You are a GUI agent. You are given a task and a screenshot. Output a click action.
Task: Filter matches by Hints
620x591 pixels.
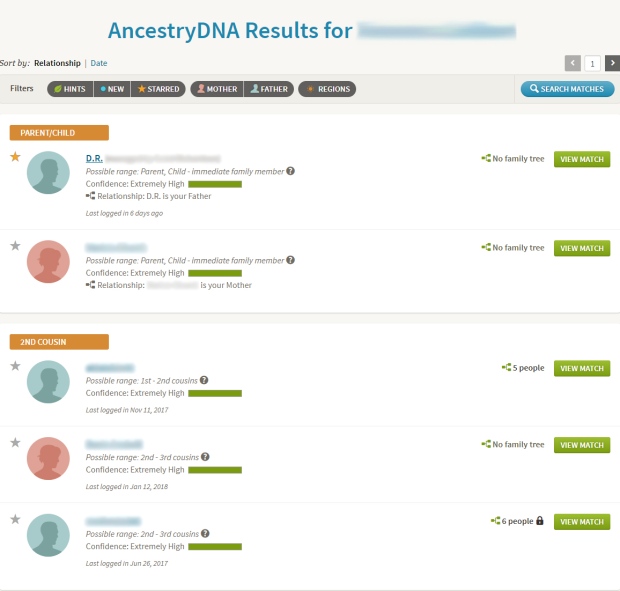click(70, 89)
